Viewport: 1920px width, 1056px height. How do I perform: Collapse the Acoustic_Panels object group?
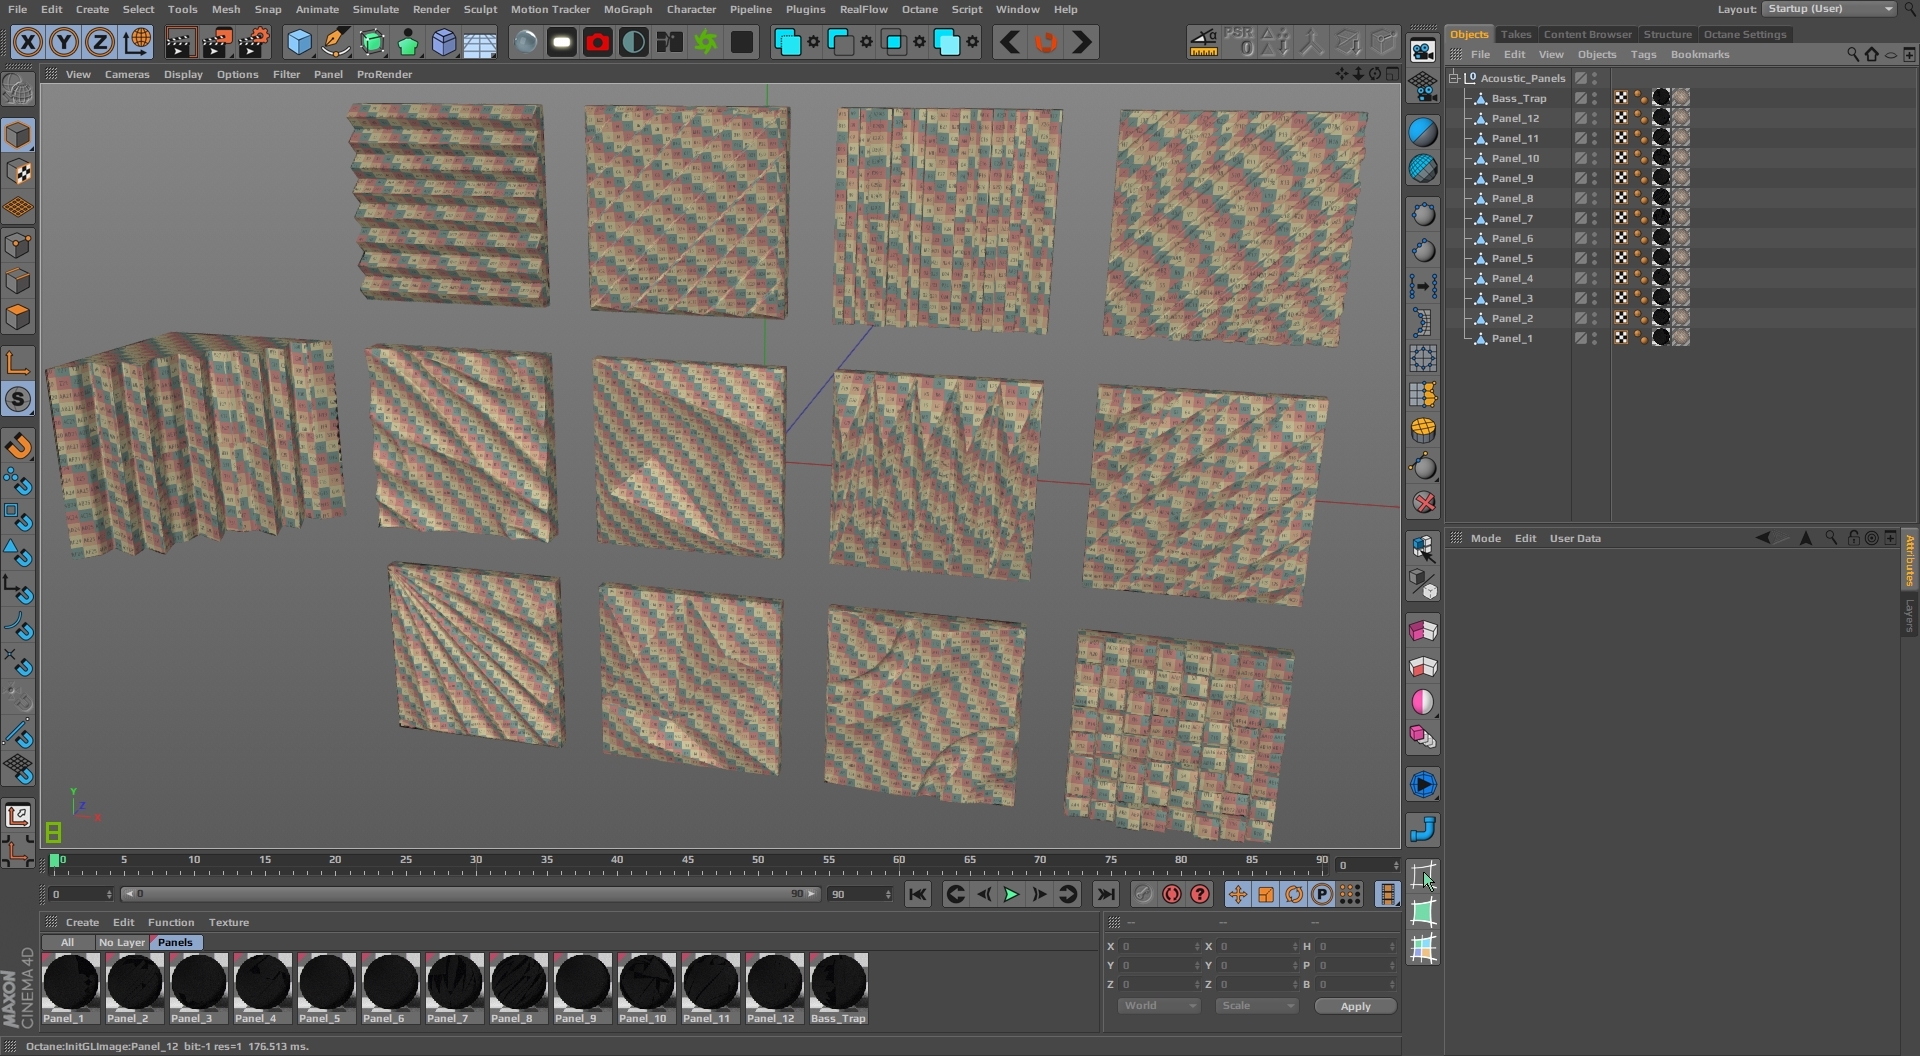click(1455, 78)
